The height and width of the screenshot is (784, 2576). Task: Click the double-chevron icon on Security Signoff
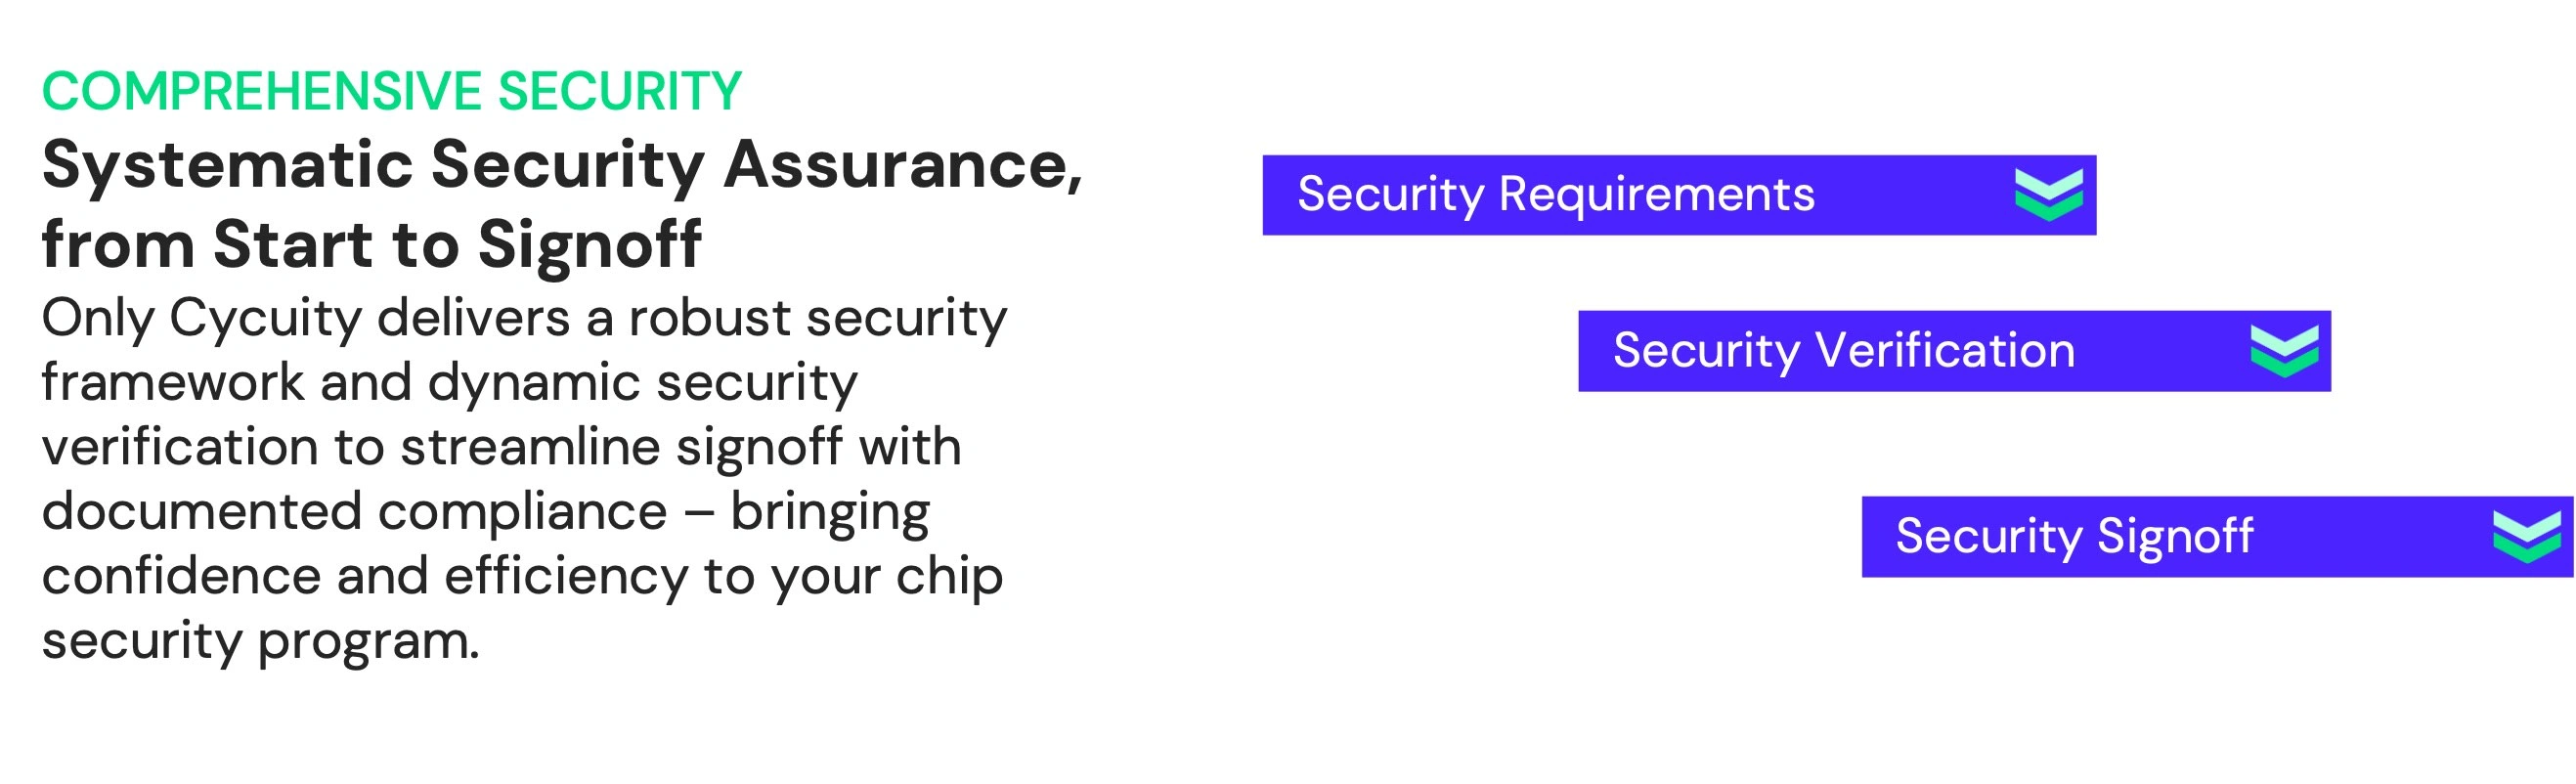click(2526, 537)
